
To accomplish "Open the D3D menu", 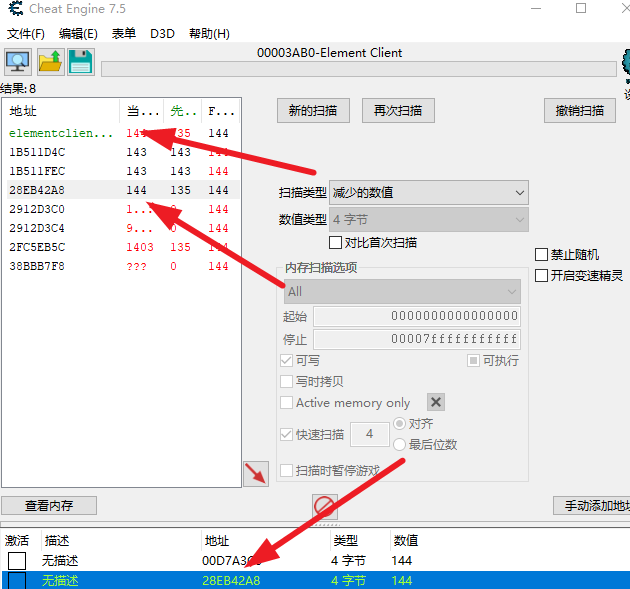I will coord(162,34).
